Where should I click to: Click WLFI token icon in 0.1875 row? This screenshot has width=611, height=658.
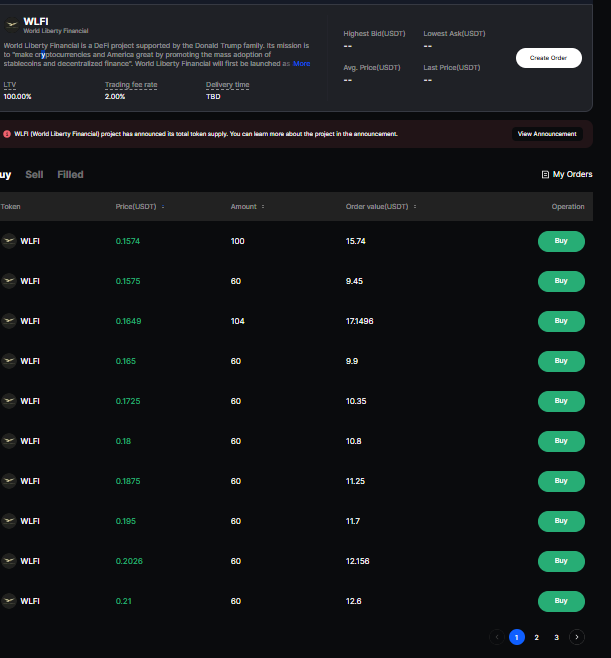click(9, 481)
